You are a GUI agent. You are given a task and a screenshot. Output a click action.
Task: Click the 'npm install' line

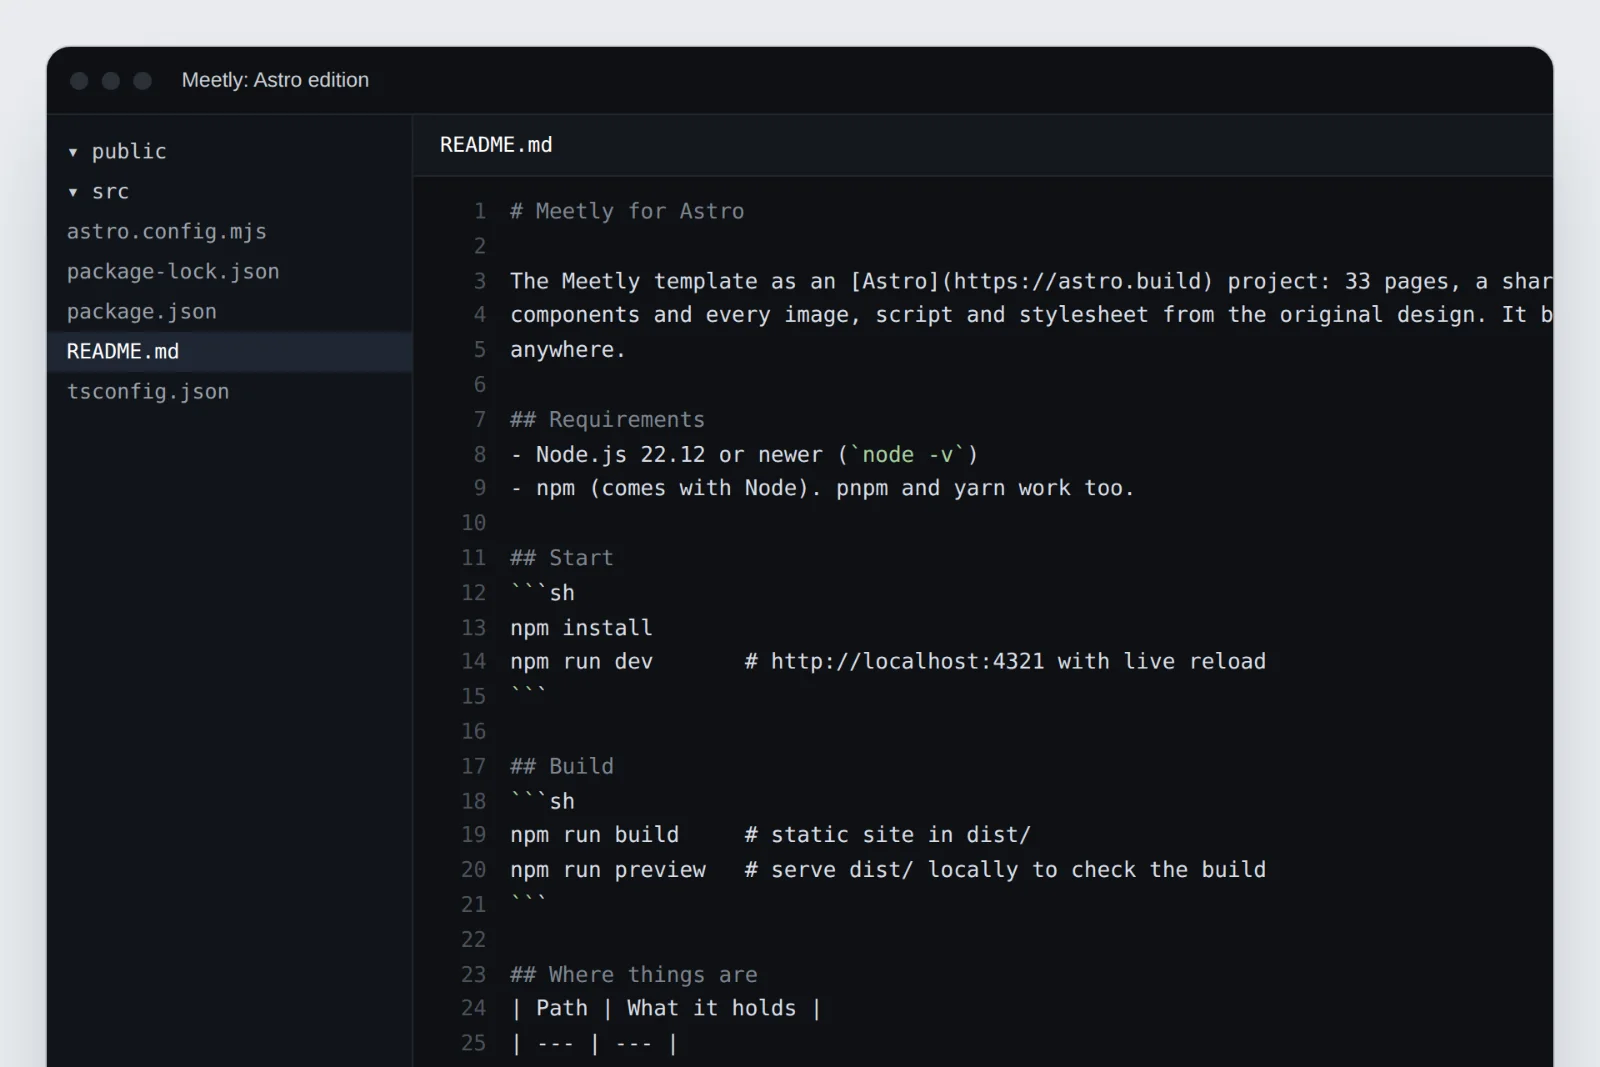[x=581, y=627]
